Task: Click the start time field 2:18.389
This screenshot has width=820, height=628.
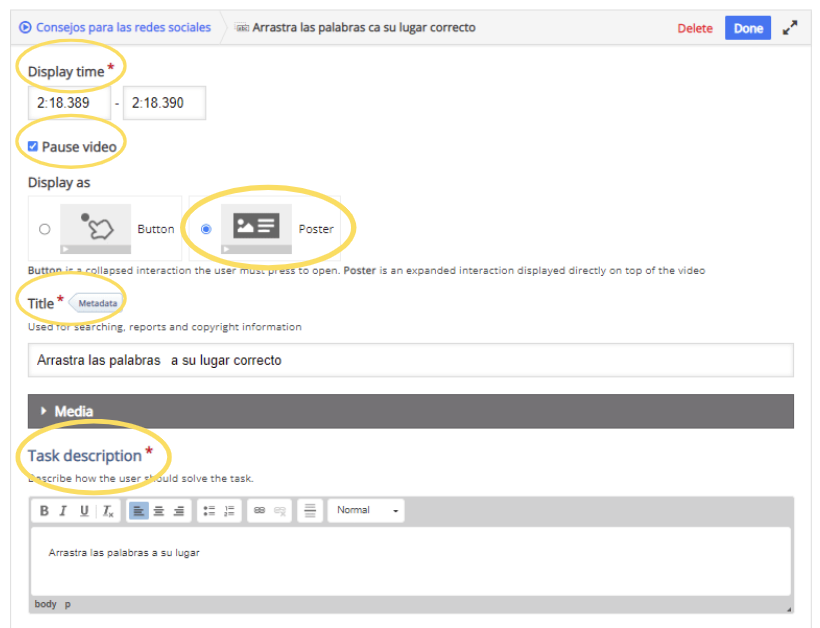Action: point(69,103)
